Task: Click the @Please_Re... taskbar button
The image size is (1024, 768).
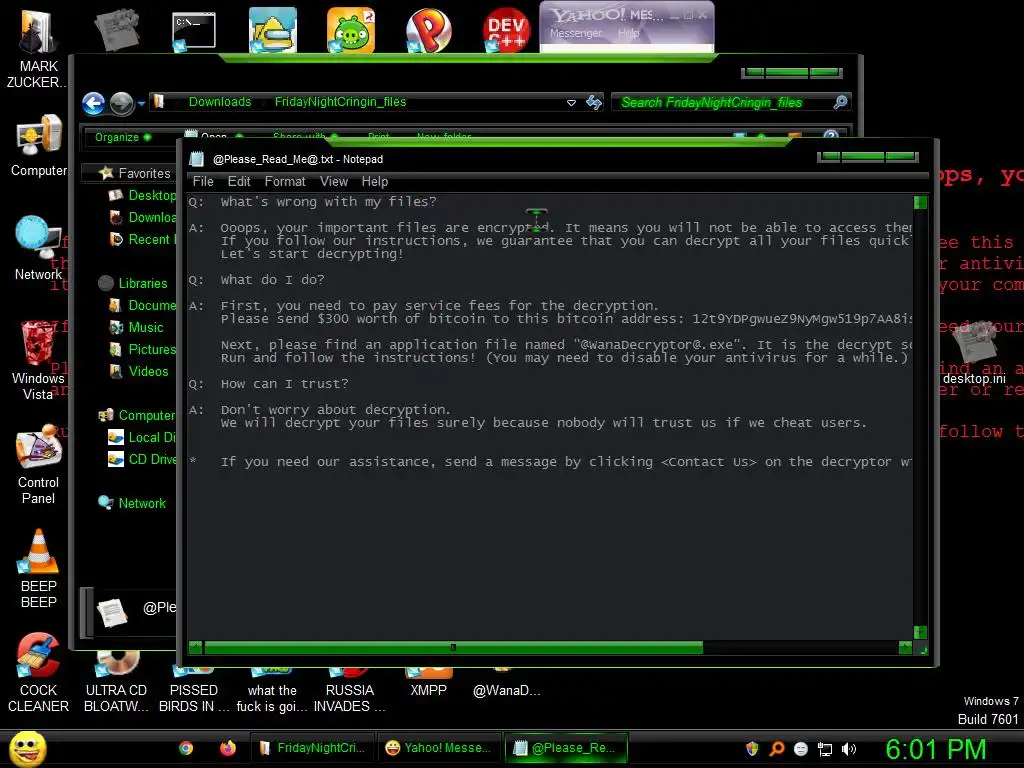Action: coord(566,748)
